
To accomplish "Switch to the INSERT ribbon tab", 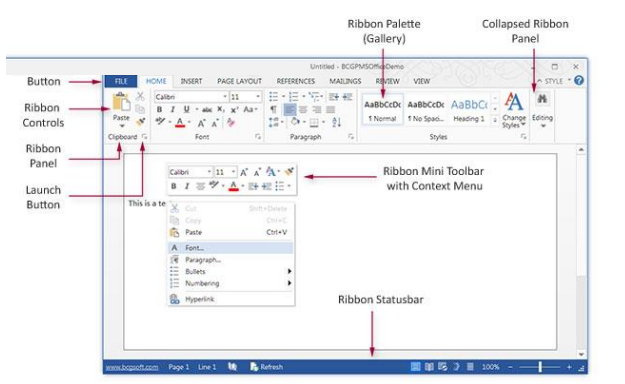I will [191, 81].
